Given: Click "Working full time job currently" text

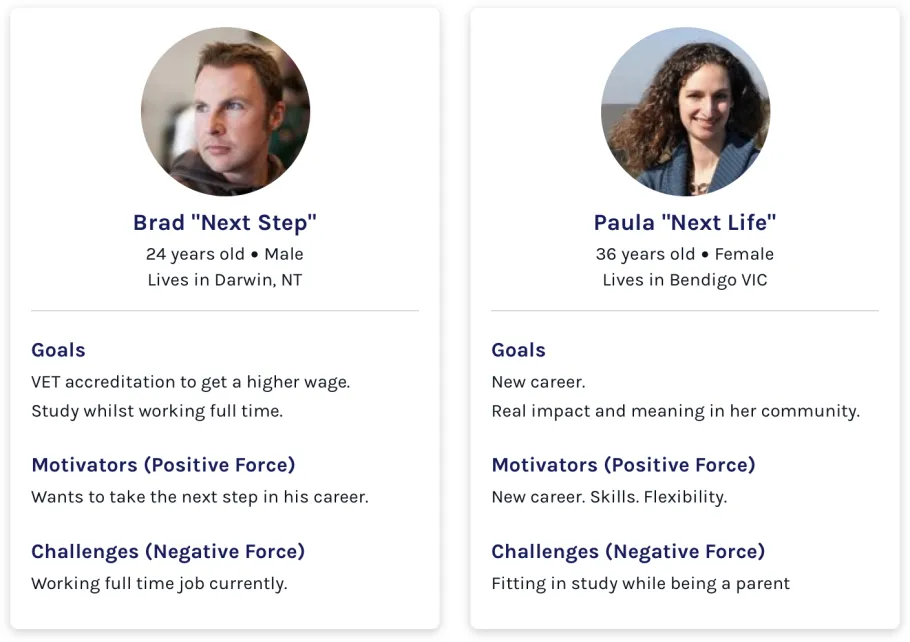Looking at the screenshot, I should pos(160,583).
